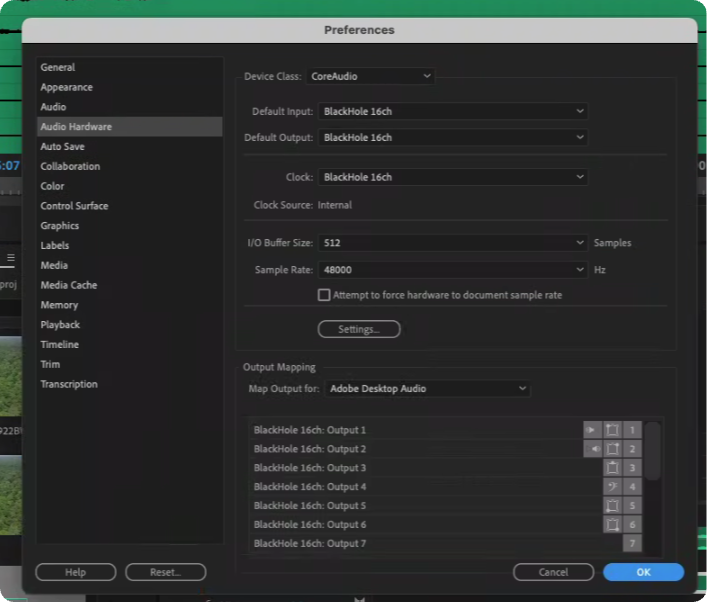This screenshot has height=602, width=707.
Task: Click the Help button
Action: click(x=75, y=572)
